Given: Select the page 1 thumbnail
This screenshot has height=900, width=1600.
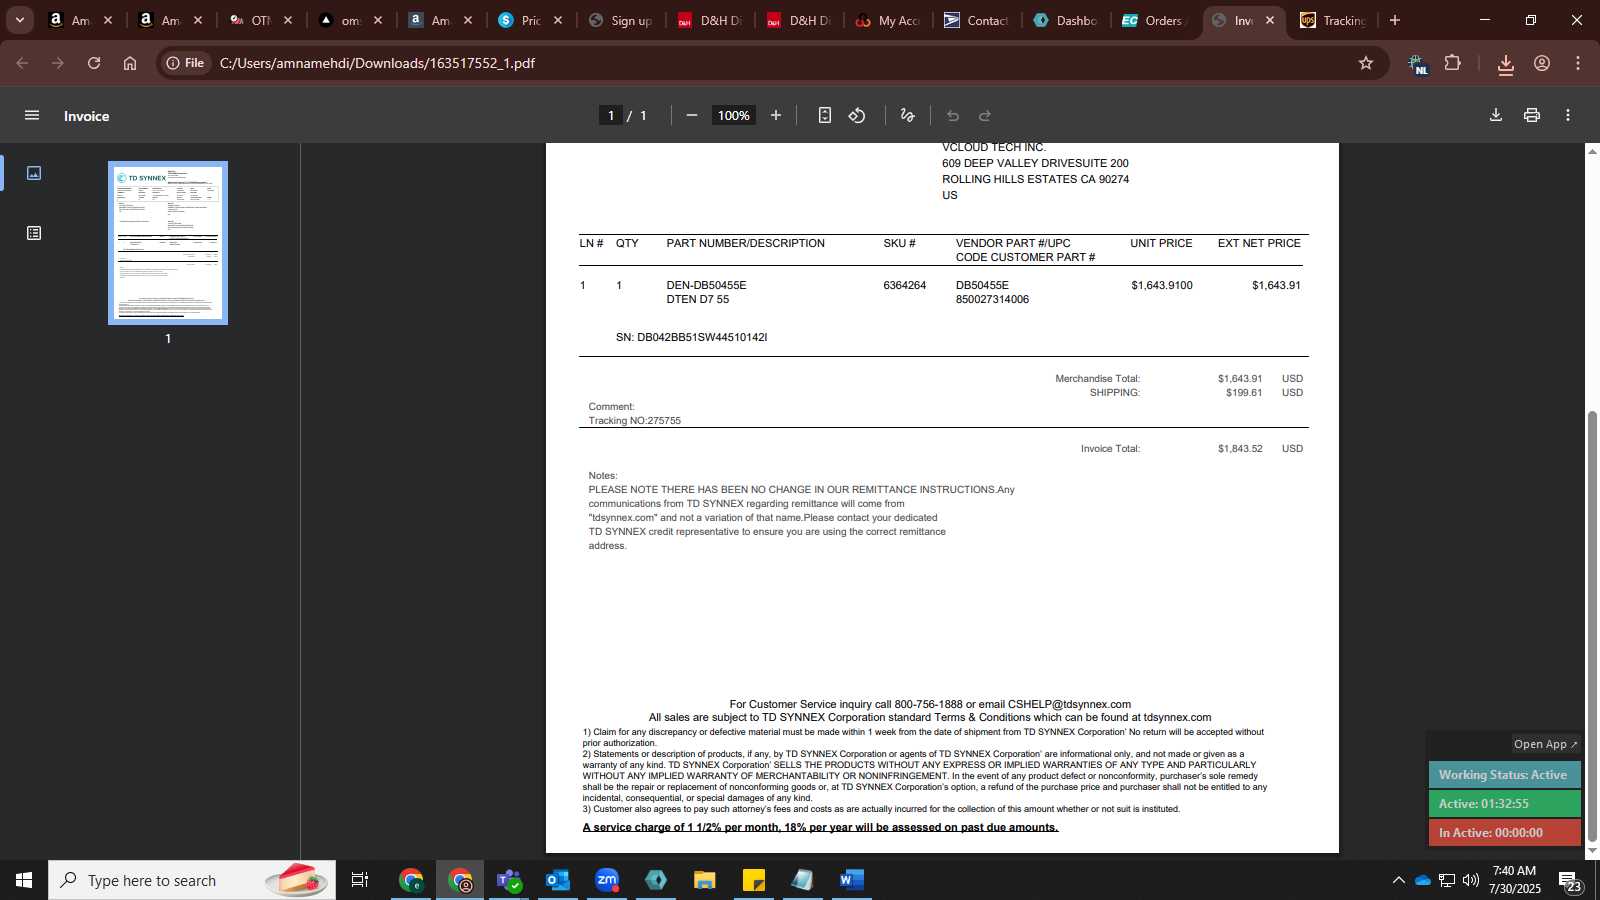Looking at the screenshot, I should tap(168, 243).
